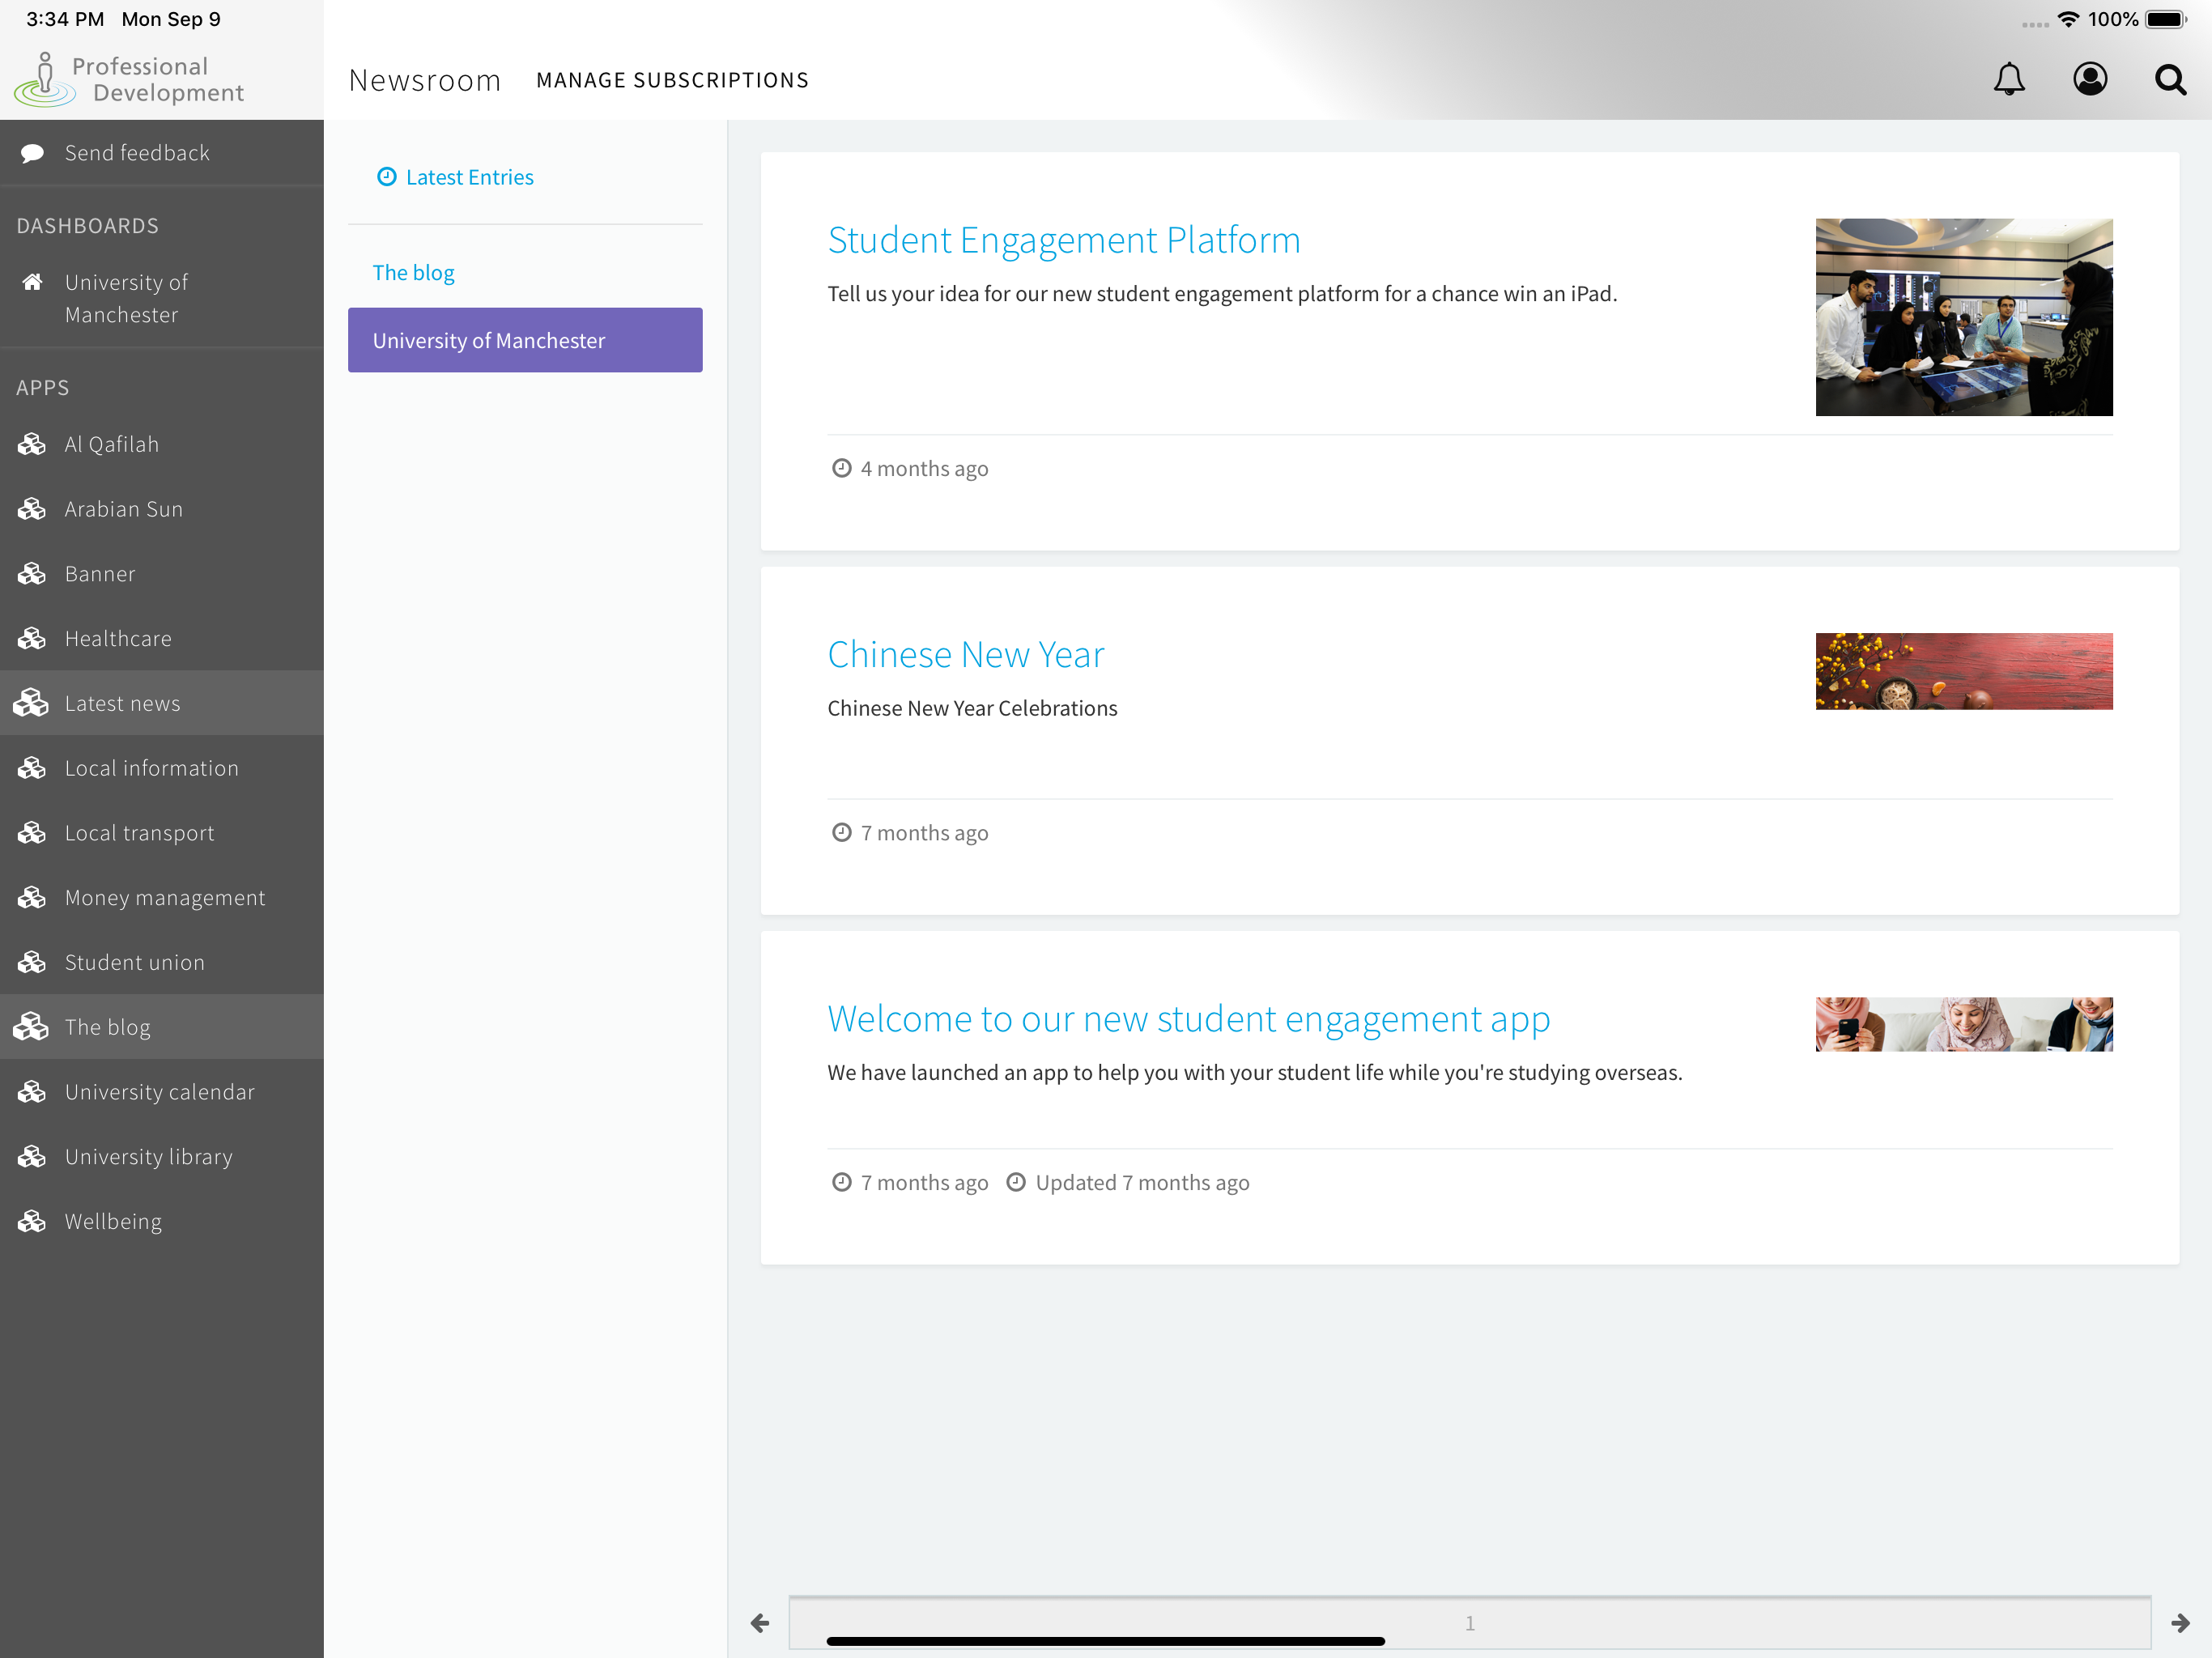Open Student Engagement Platform article

click(1064, 240)
